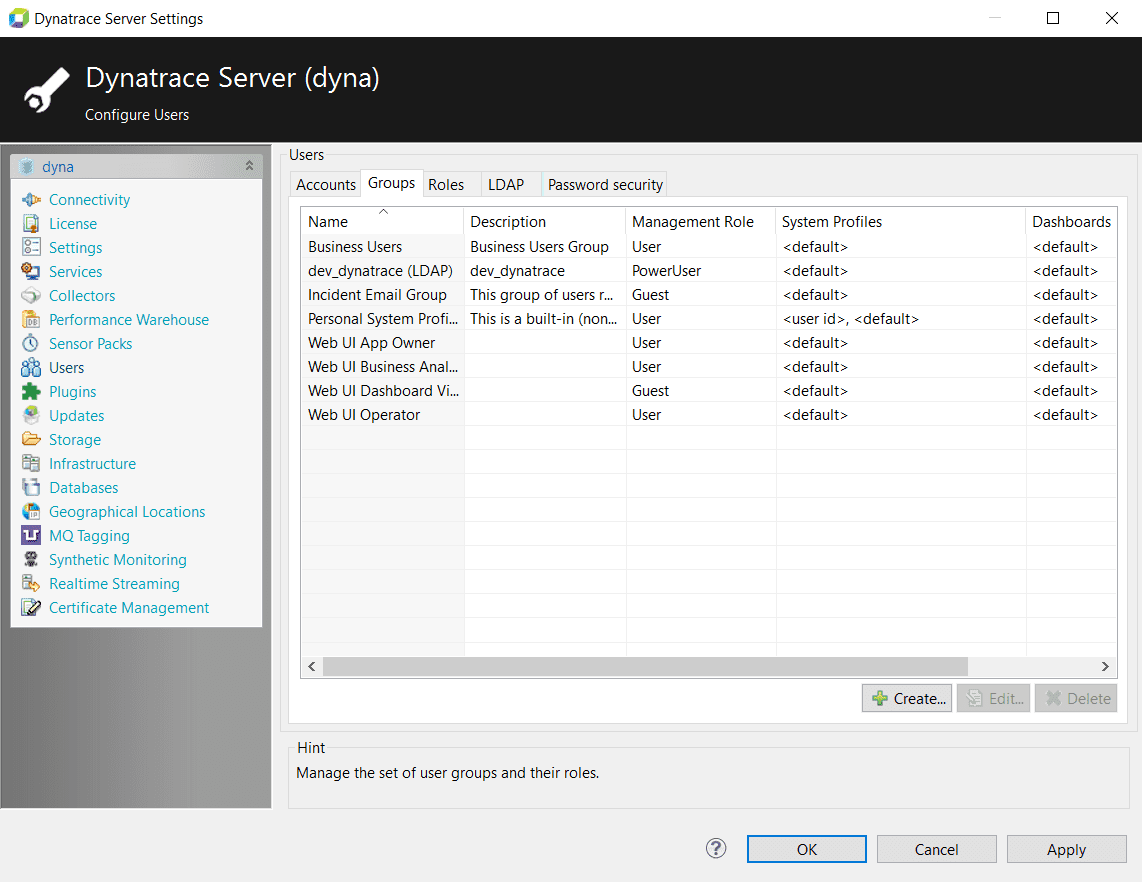Viewport: 1142px width, 882px height.
Task: Click the table's scroll right arrow
Action: [1105, 666]
